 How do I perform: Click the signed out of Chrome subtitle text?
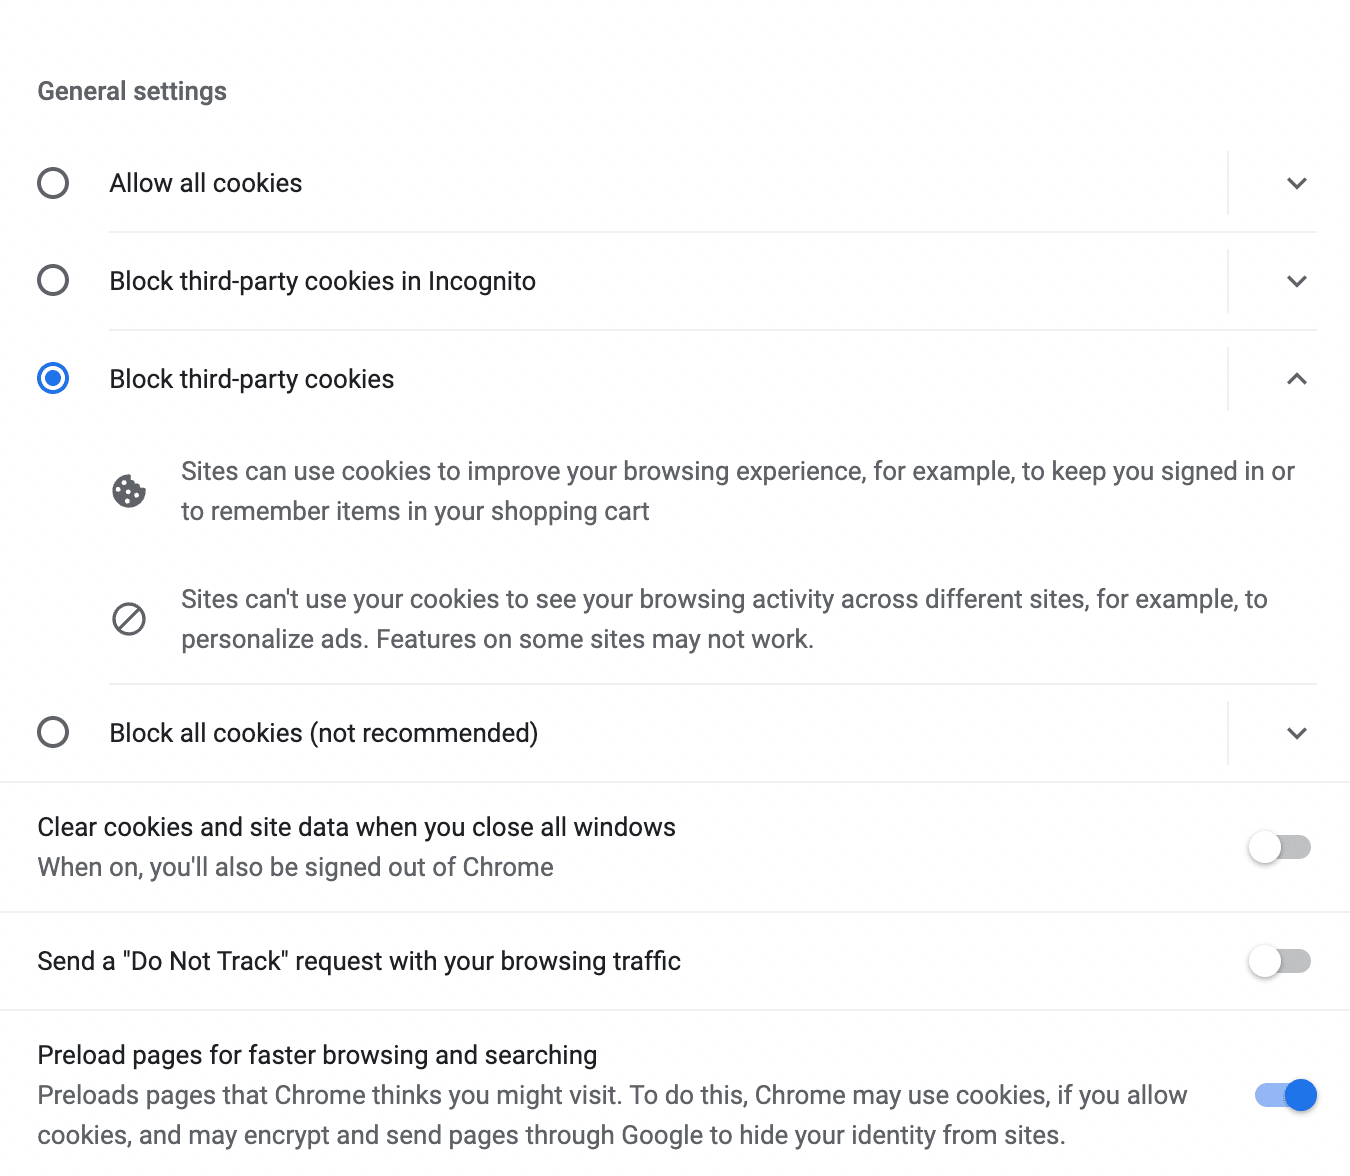(x=295, y=867)
